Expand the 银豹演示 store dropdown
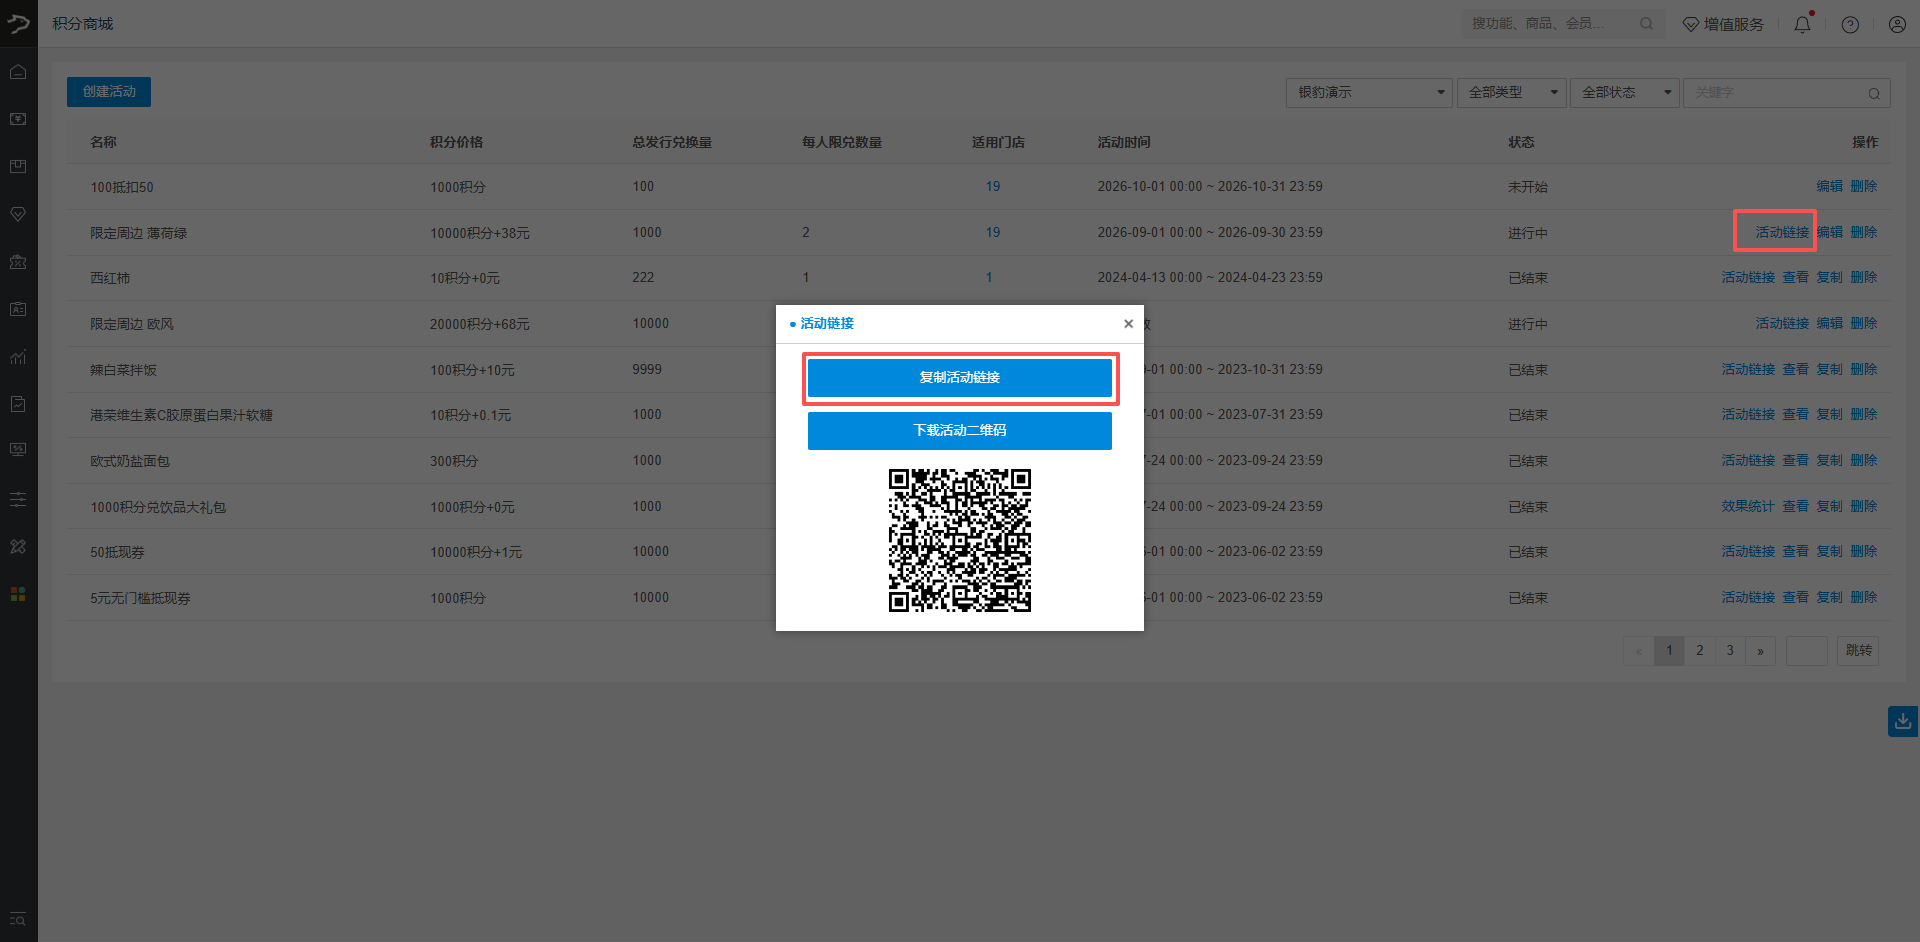Image resolution: width=1920 pixels, height=942 pixels. point(1369,92)
